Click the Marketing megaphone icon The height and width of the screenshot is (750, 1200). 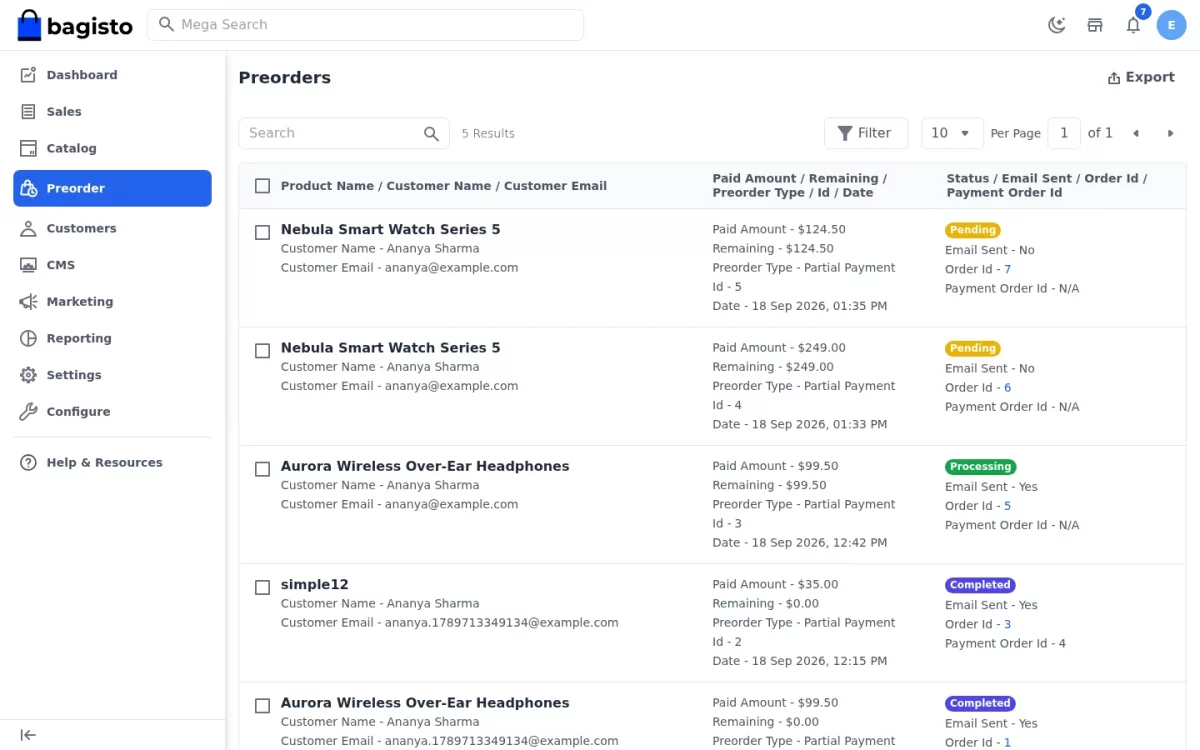[28, 302]
